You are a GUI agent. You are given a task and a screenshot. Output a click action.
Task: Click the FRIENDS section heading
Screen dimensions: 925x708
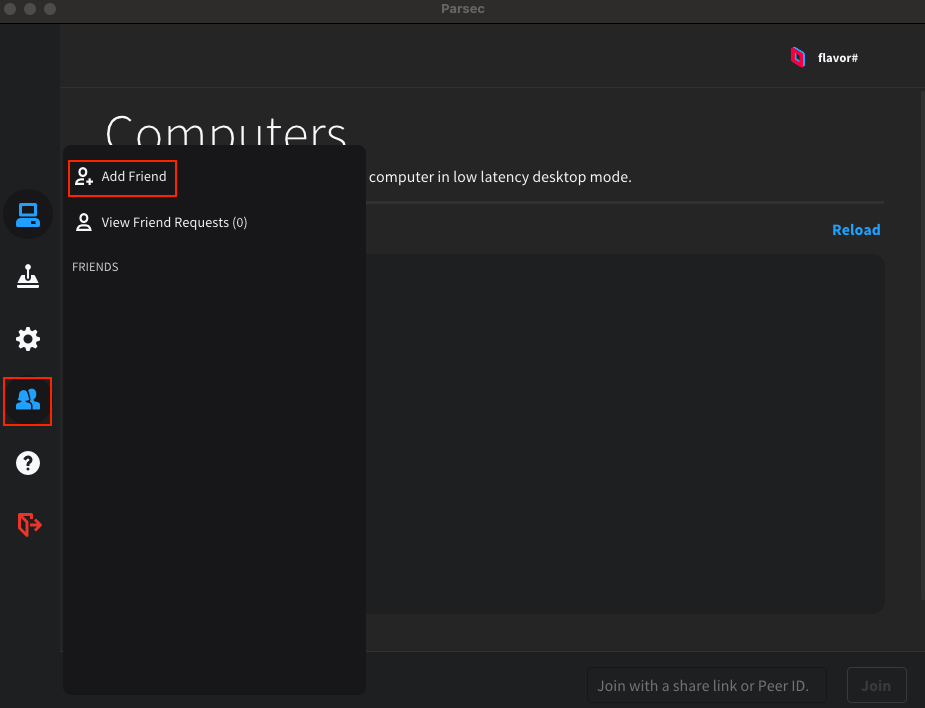tap(95, 267)
